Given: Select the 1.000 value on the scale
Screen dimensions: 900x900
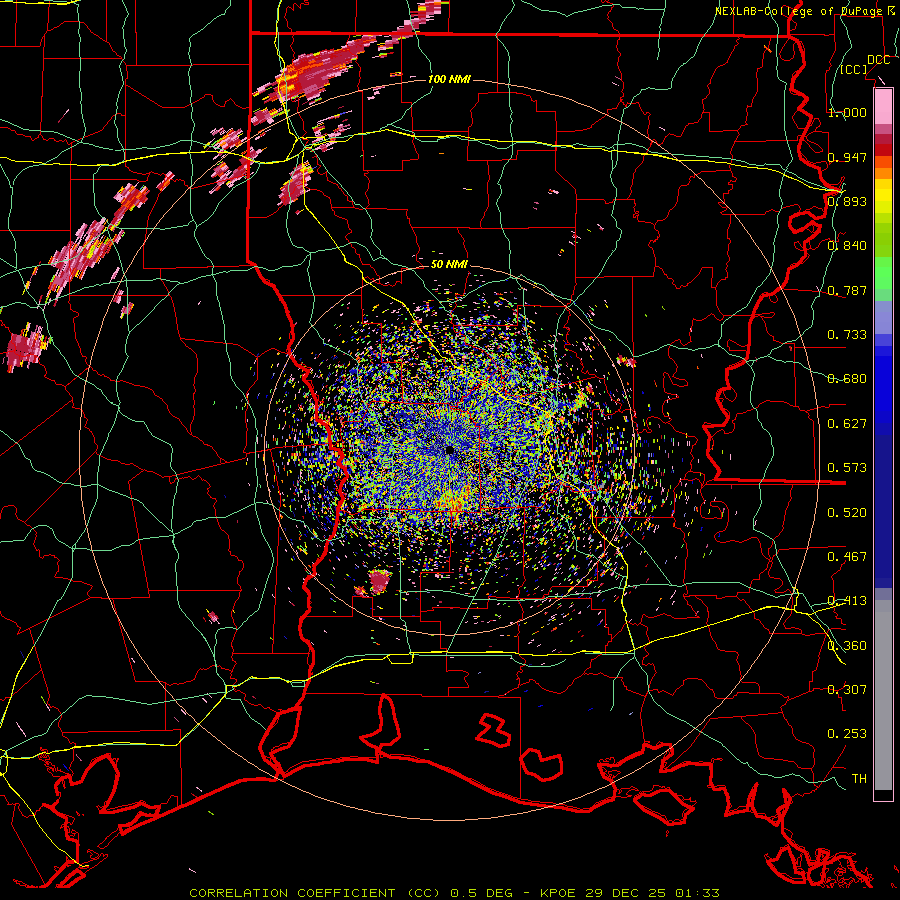Looking at the screenshot, I should click(847, 112).
